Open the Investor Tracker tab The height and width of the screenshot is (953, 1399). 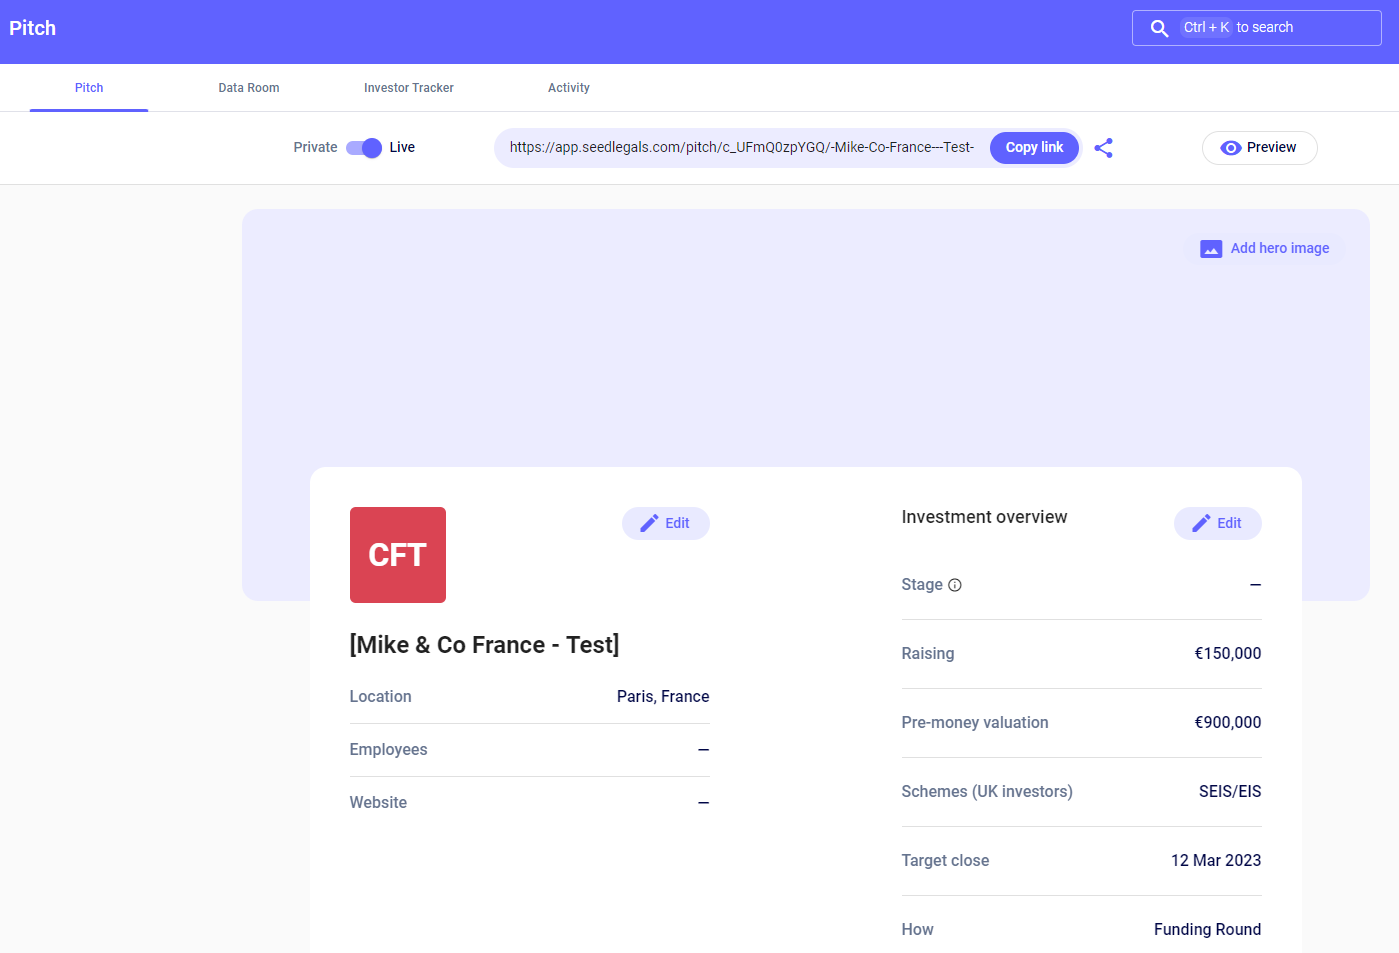(408, 88)
